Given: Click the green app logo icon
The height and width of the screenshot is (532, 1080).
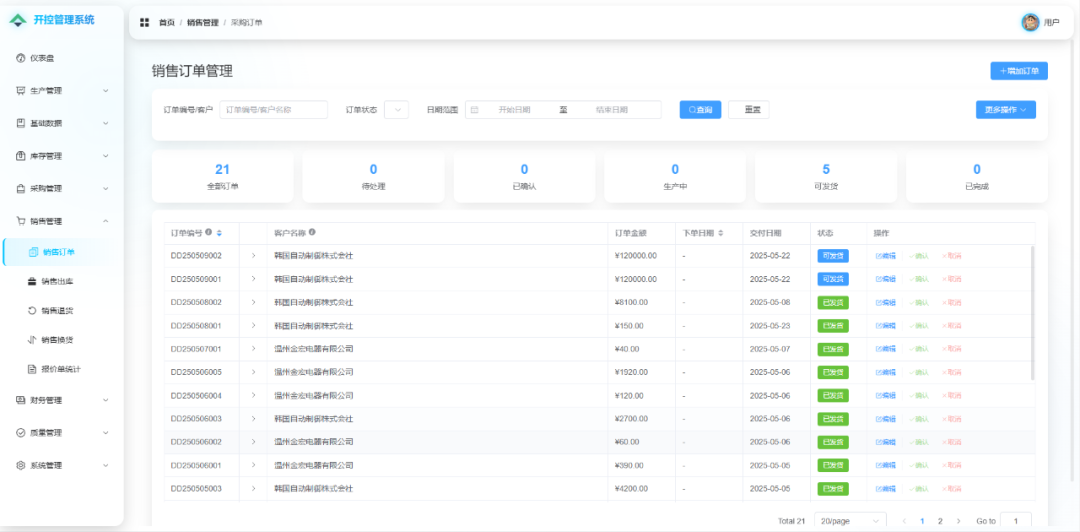Looking at the screenshot, I should pos(18,21).
